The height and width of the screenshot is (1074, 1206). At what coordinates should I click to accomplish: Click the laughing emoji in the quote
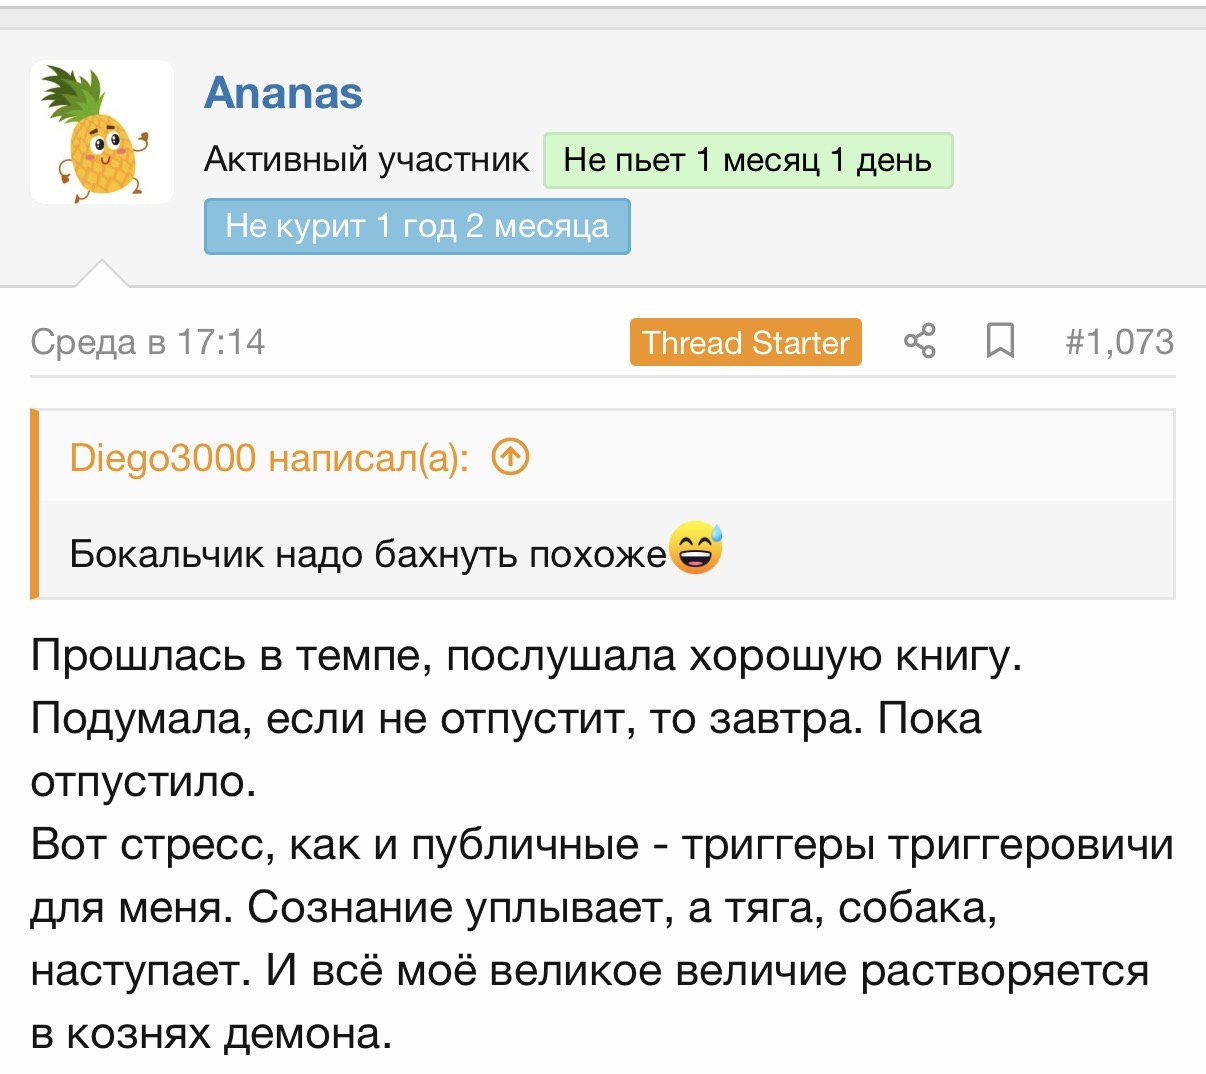click(700, 548)
